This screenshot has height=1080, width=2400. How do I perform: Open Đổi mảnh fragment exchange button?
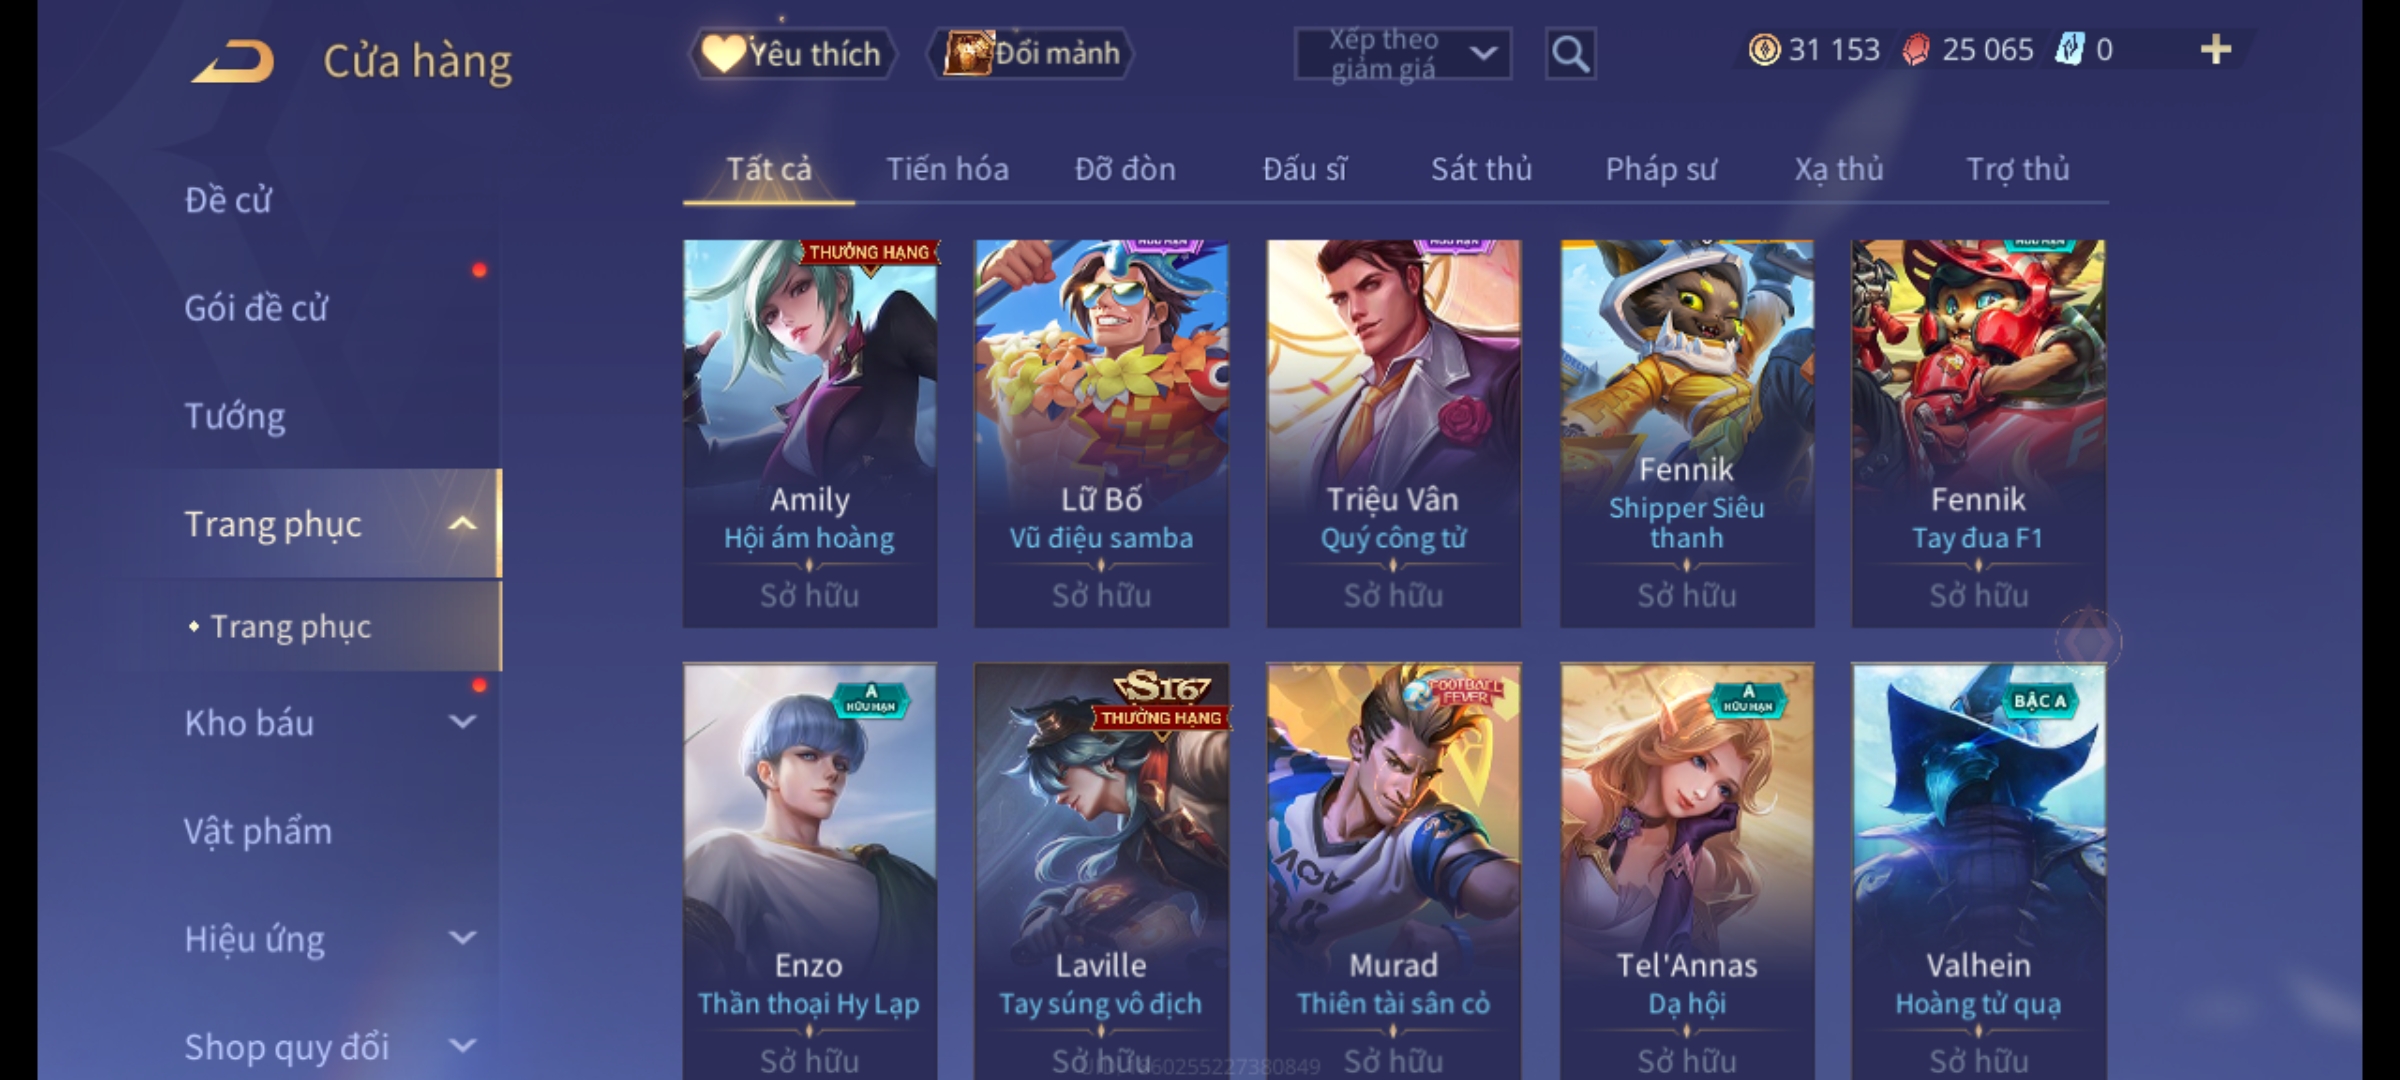pyautogui.click(x=1031, y=54)
